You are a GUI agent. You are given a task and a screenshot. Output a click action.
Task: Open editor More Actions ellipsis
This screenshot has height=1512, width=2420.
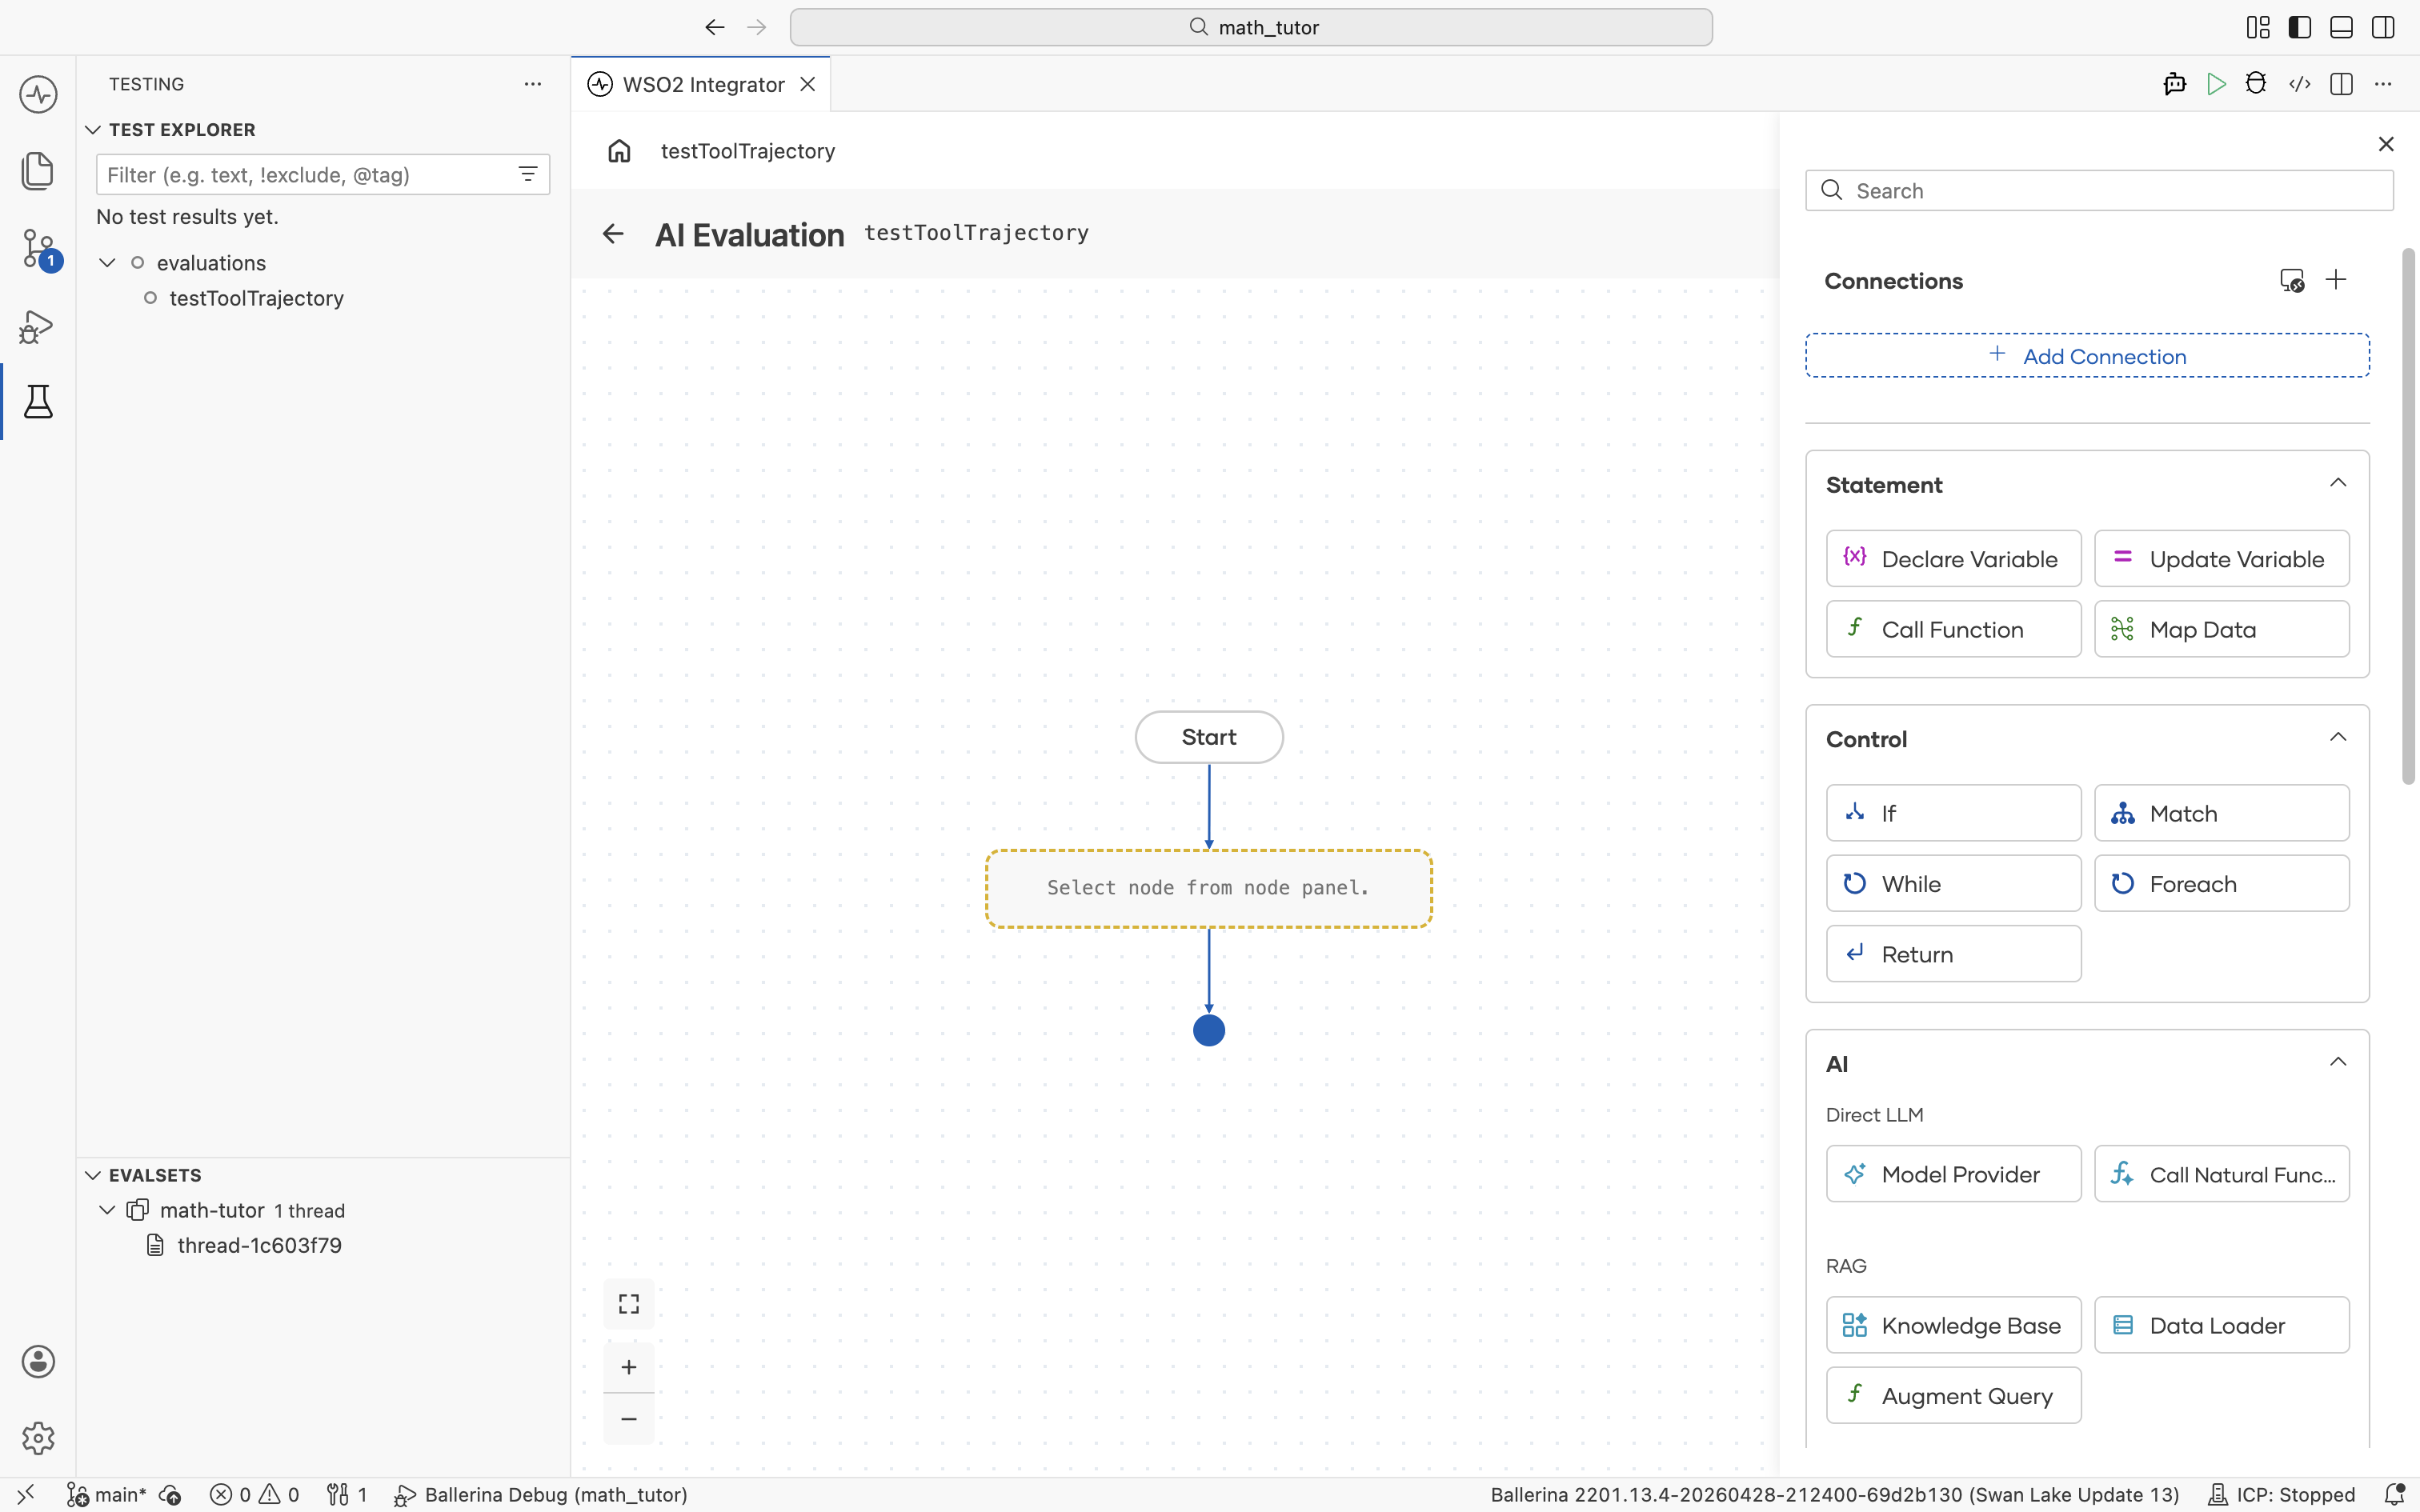2383,84
